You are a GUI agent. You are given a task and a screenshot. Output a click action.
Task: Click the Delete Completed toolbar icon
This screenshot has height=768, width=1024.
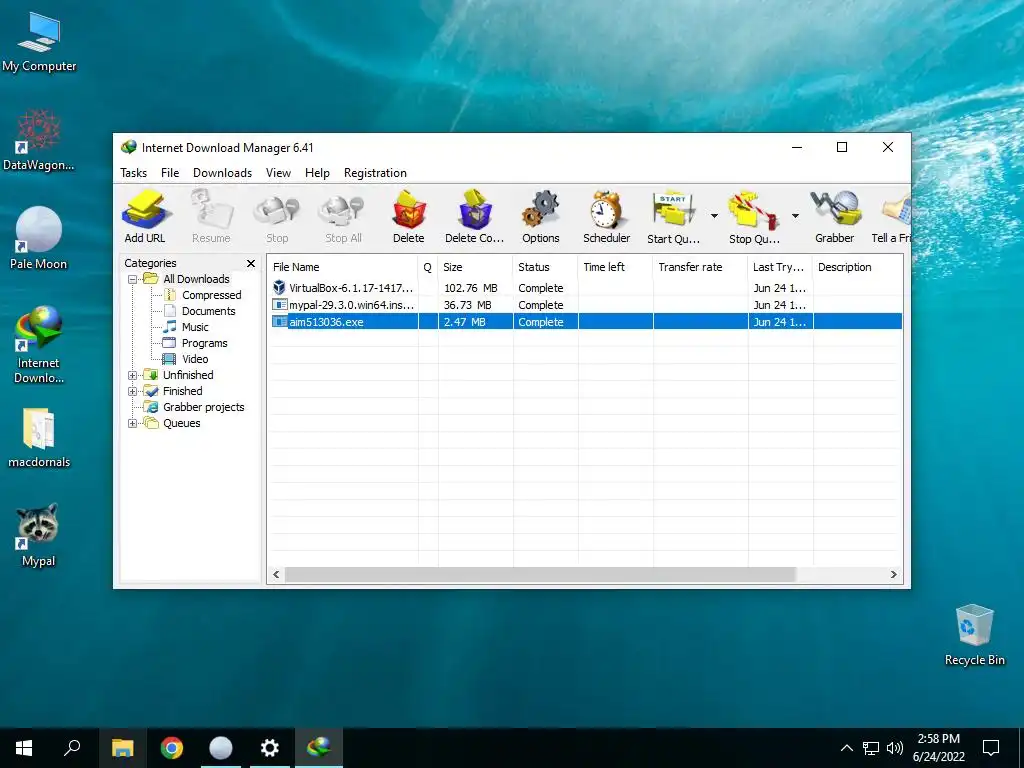[474, 217]
